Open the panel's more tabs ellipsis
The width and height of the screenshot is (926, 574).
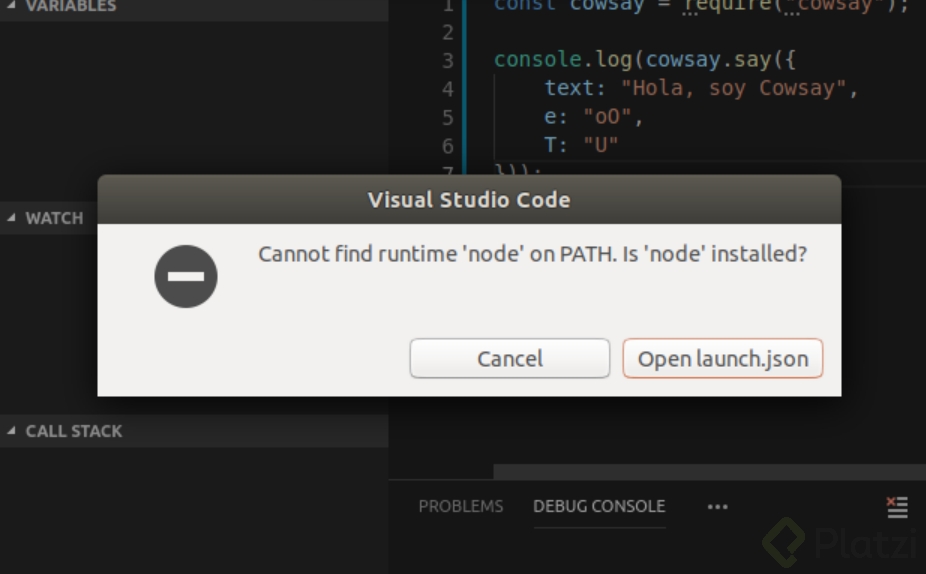(x=718, y=507)
